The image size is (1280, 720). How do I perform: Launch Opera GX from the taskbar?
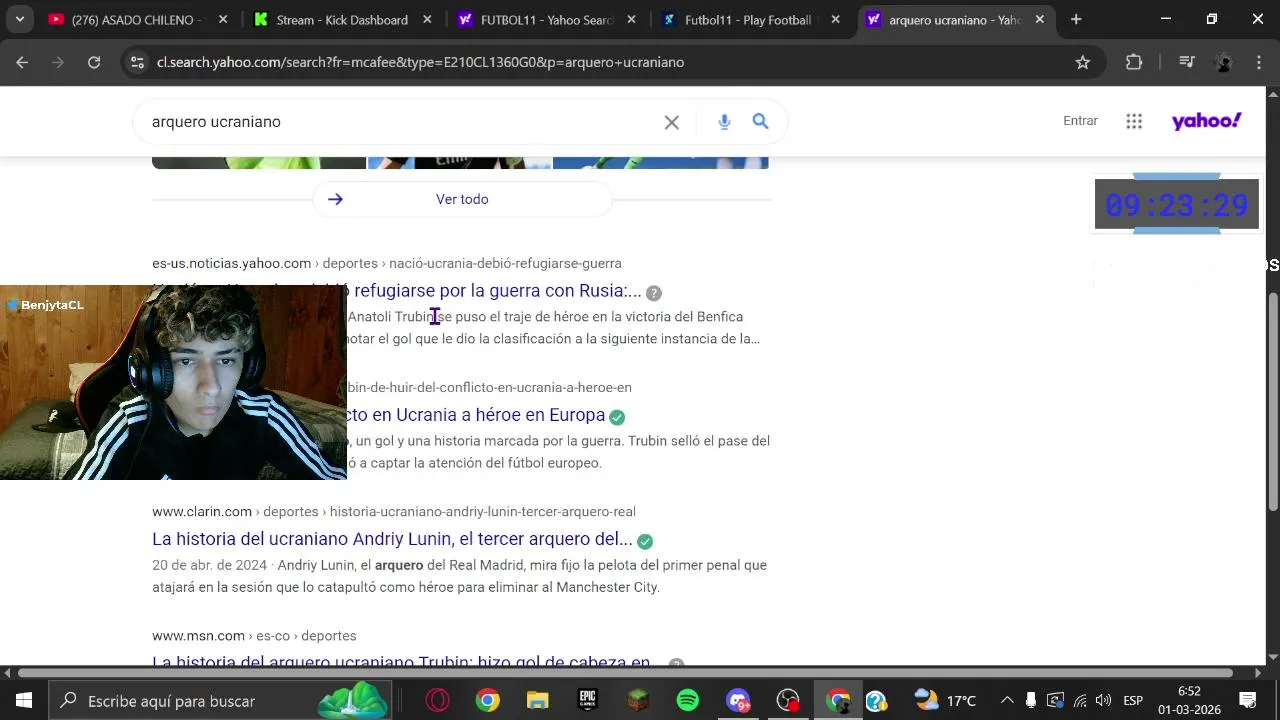[437, 701]
